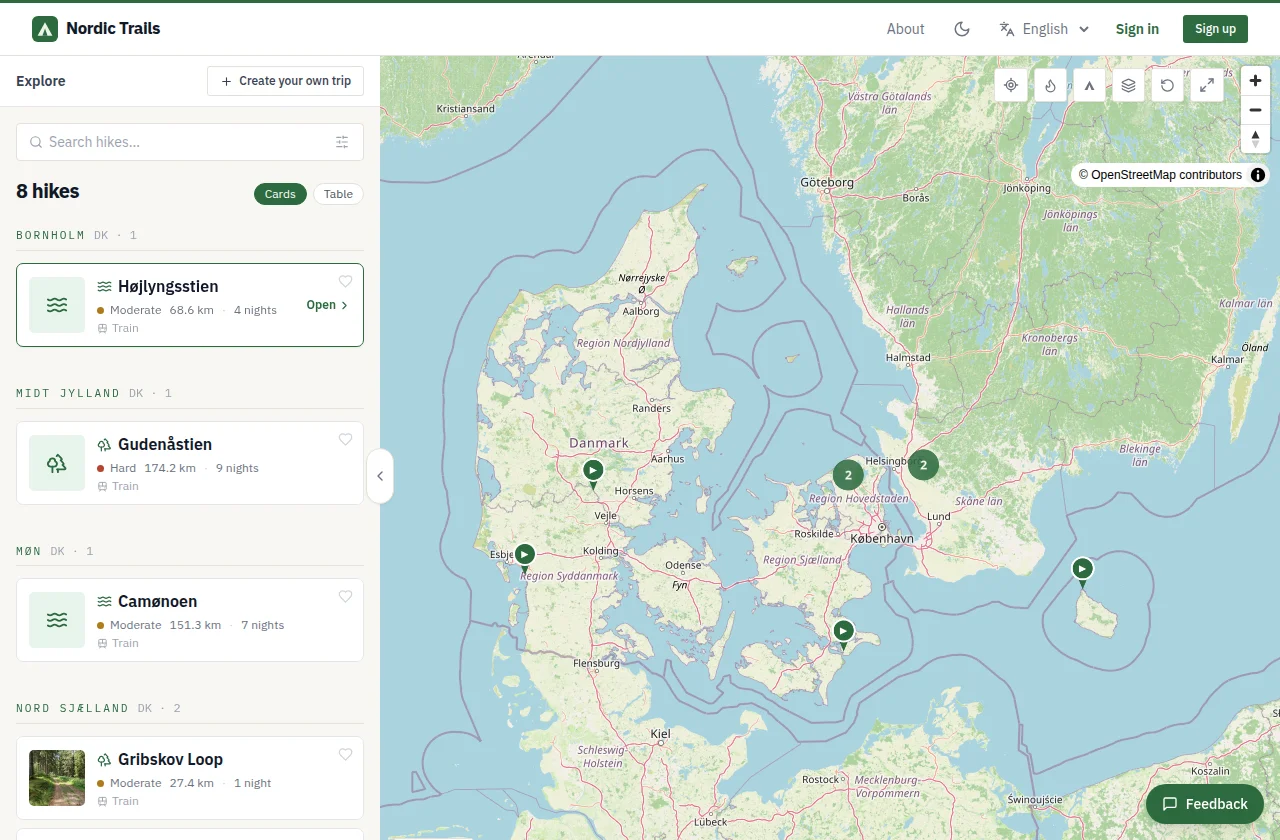Open the search filter sliders icon

pyautogui.click(x=342, y=142)
